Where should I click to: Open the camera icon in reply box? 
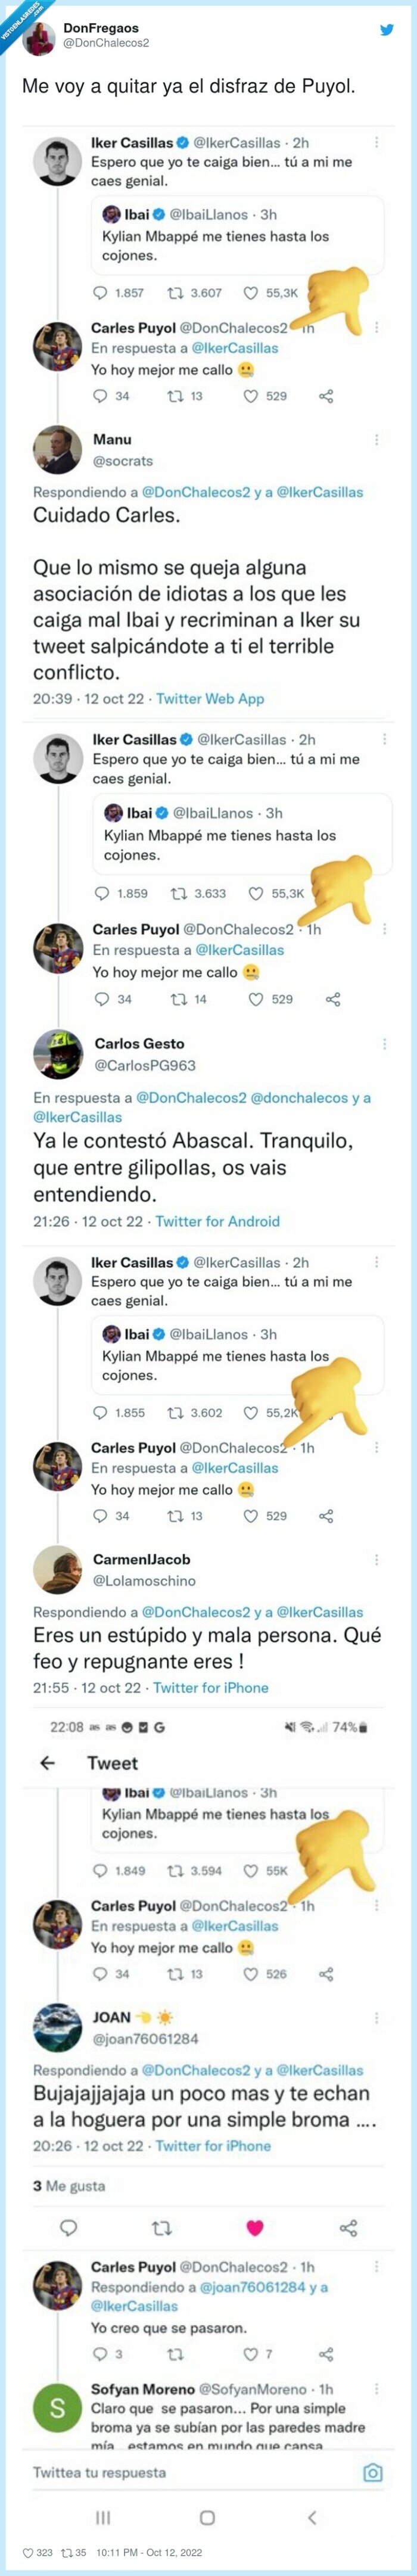tap(372, 2472)
